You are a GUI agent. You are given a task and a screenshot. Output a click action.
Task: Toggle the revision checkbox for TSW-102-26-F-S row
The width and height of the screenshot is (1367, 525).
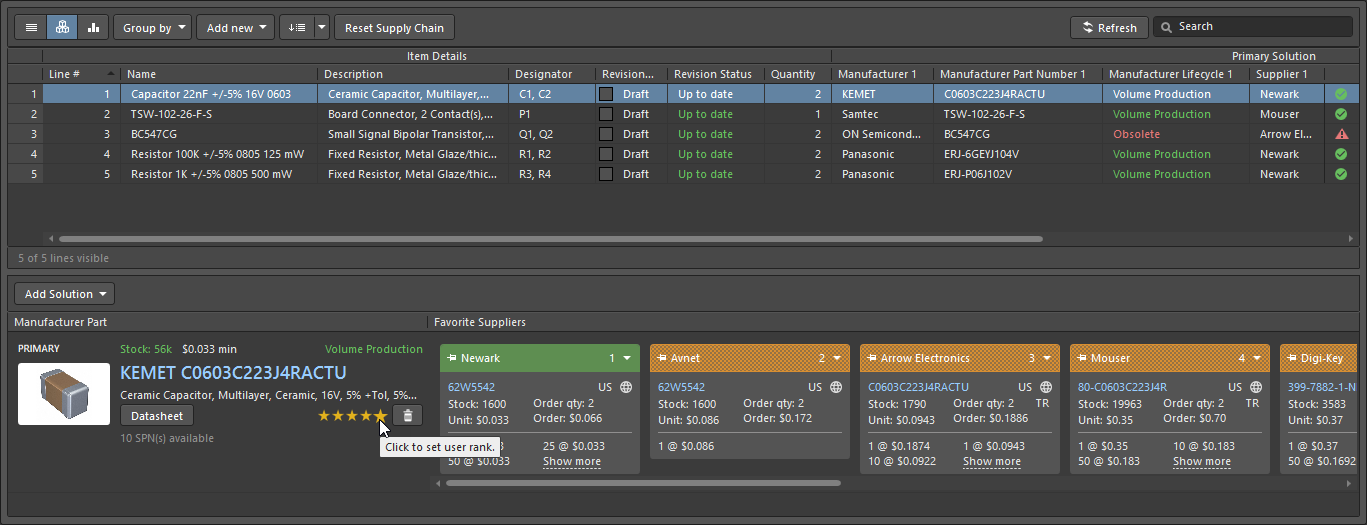point(606,114)
